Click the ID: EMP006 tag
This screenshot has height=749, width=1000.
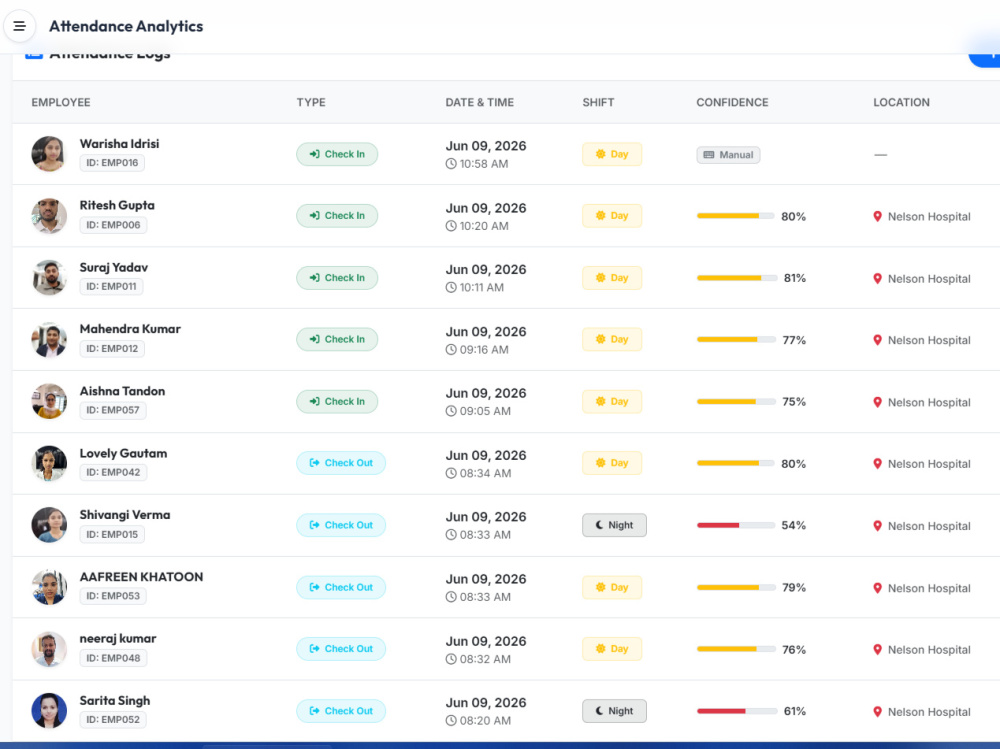[114, 225]
